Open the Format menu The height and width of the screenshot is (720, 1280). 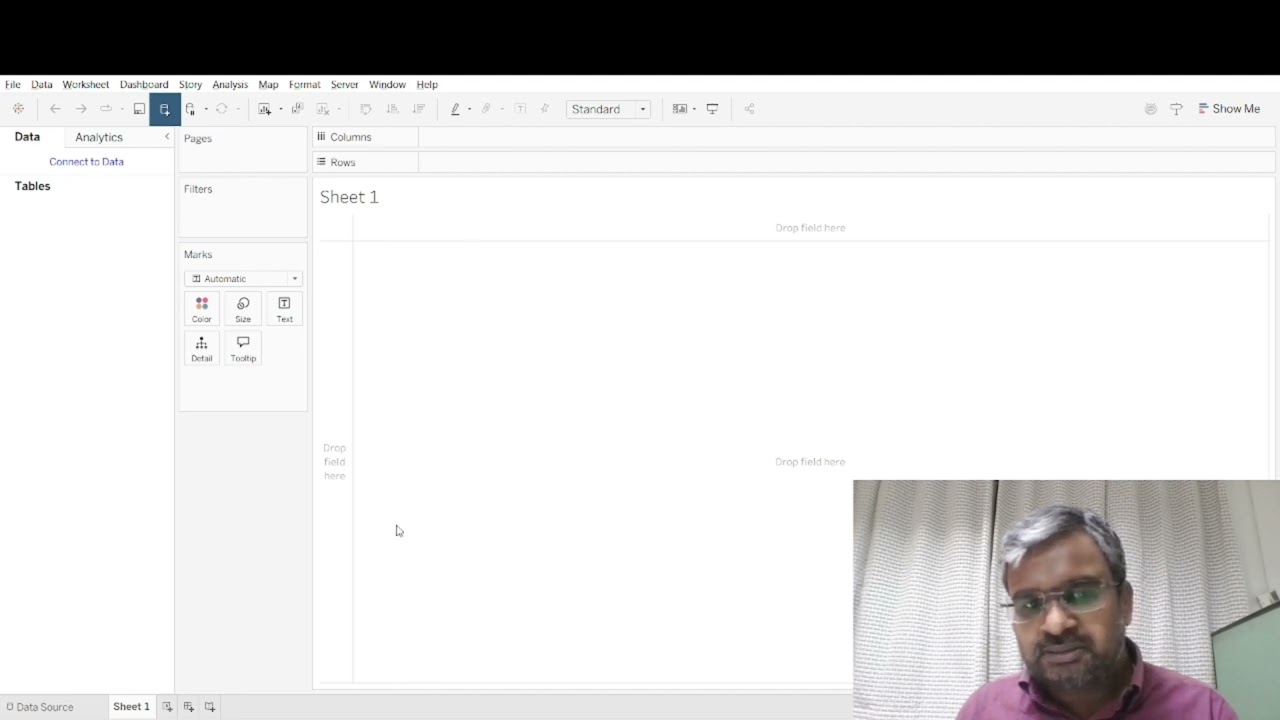click(305, 85)
